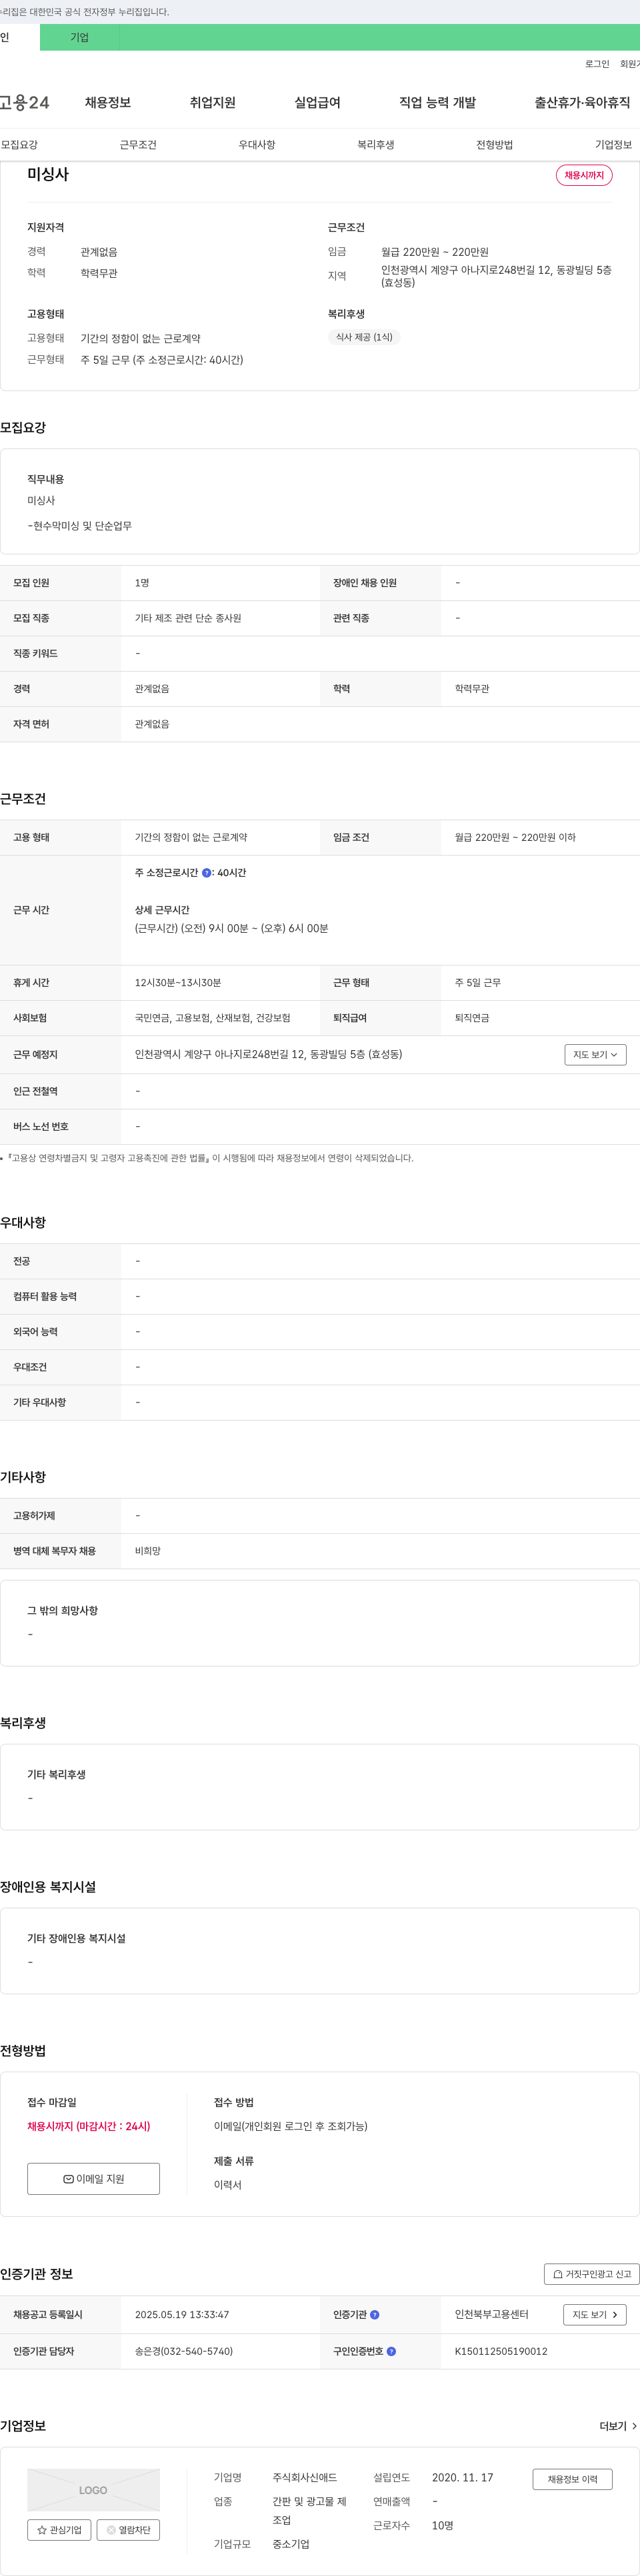Click the 인천북부고용센터 agency name
The width and height of the screenshot is (640, 2576).
tap(491, 2314)
